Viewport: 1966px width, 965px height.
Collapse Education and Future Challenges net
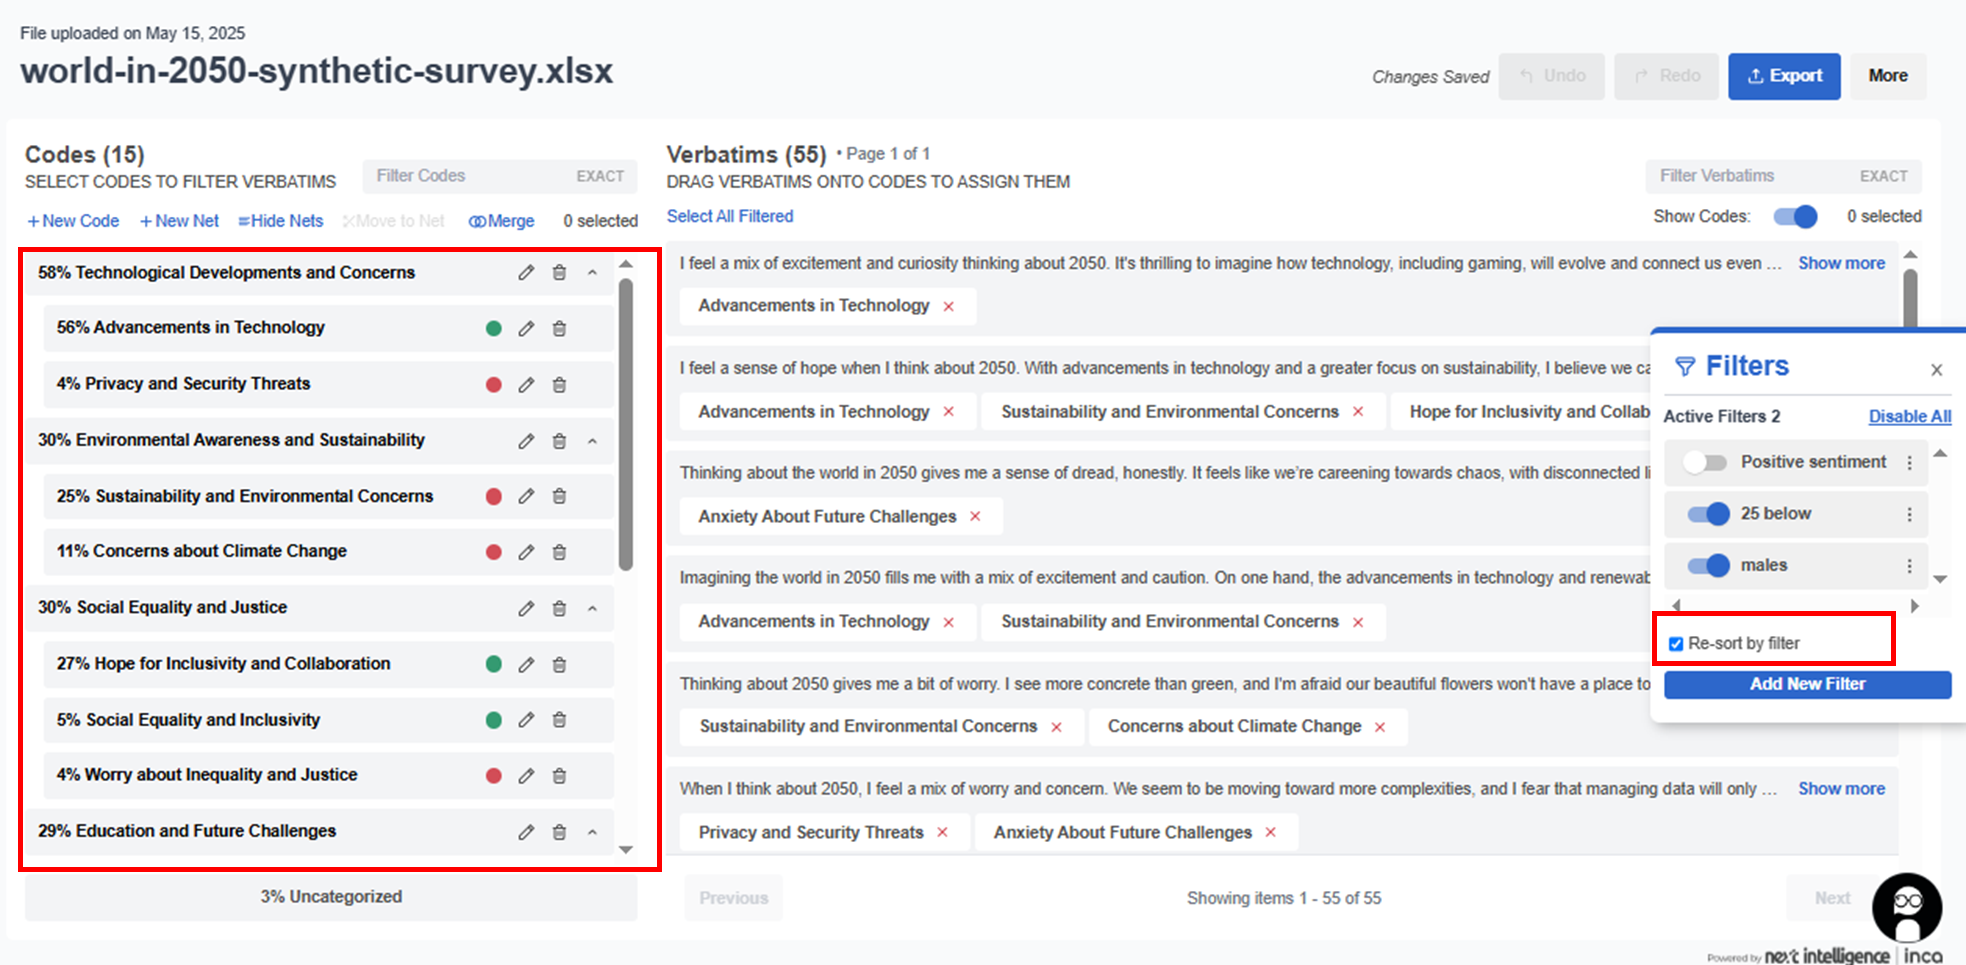[x=592, y=832]
